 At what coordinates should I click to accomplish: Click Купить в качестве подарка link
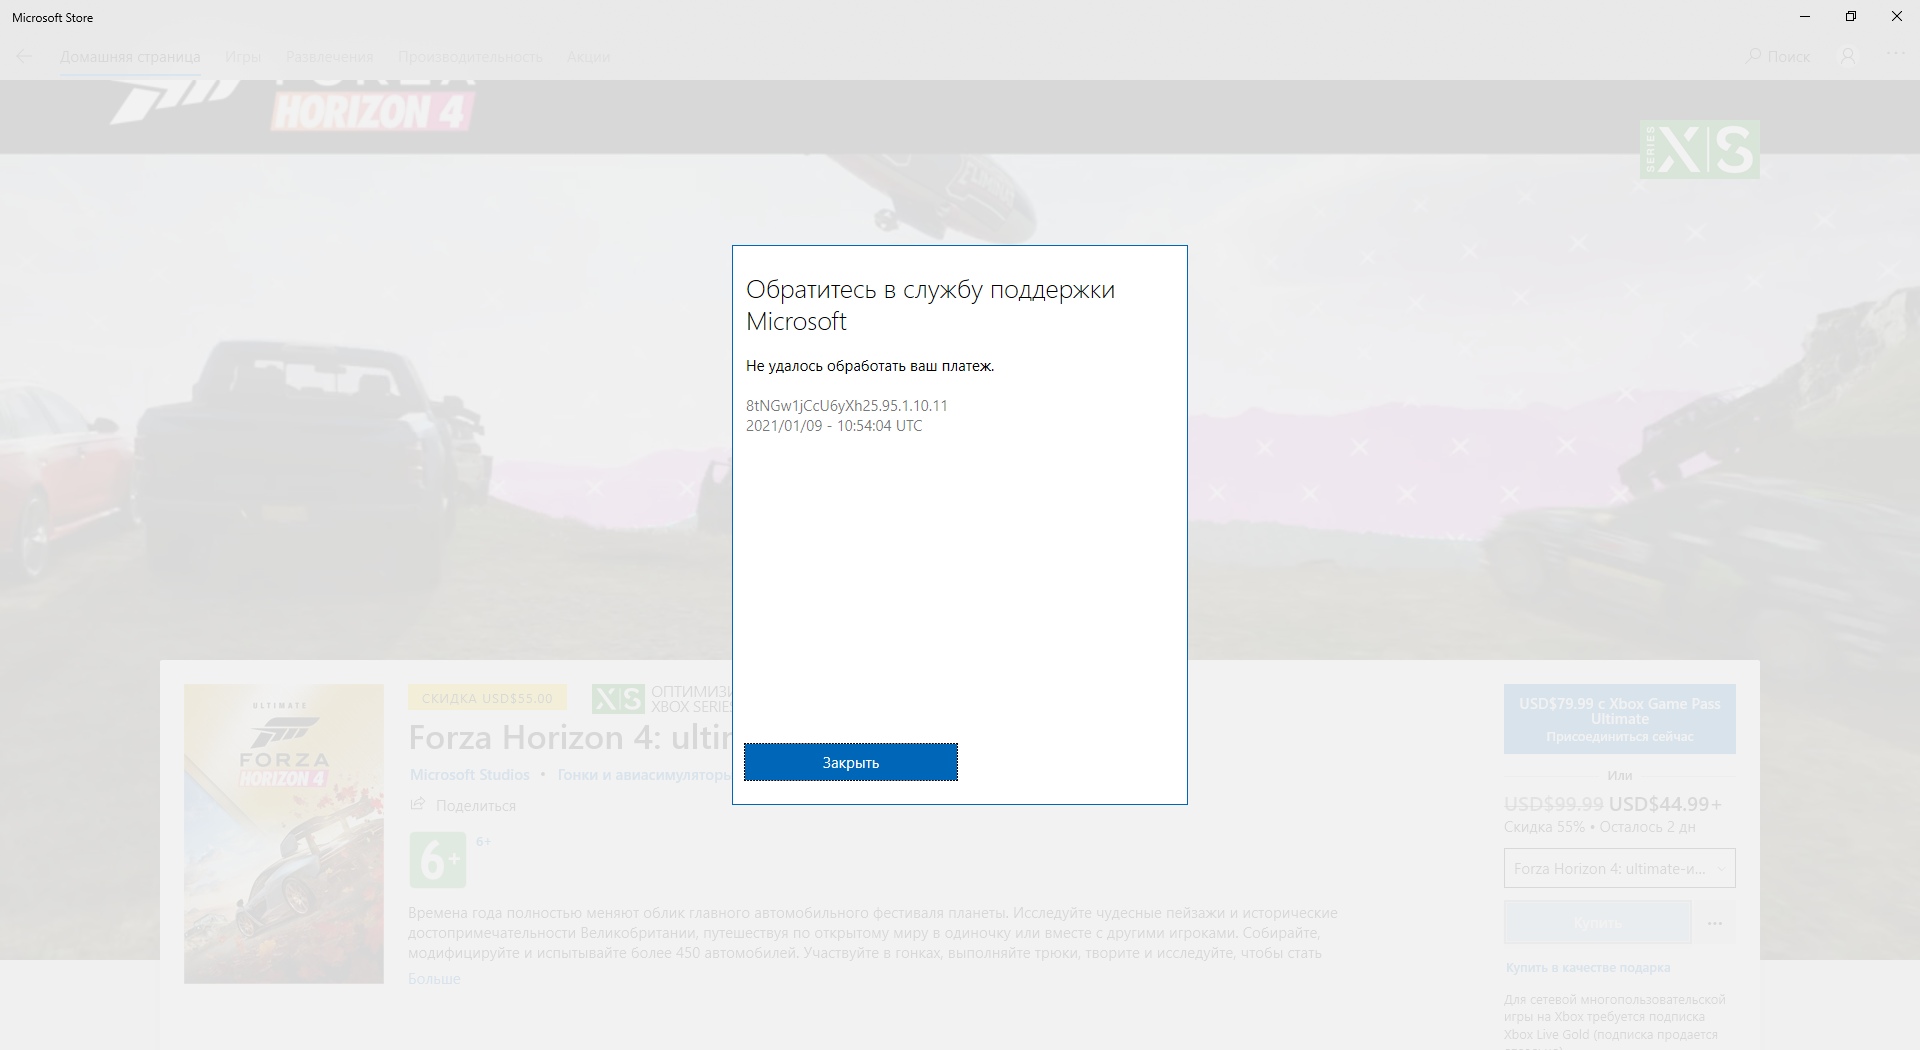point(1588,967)
